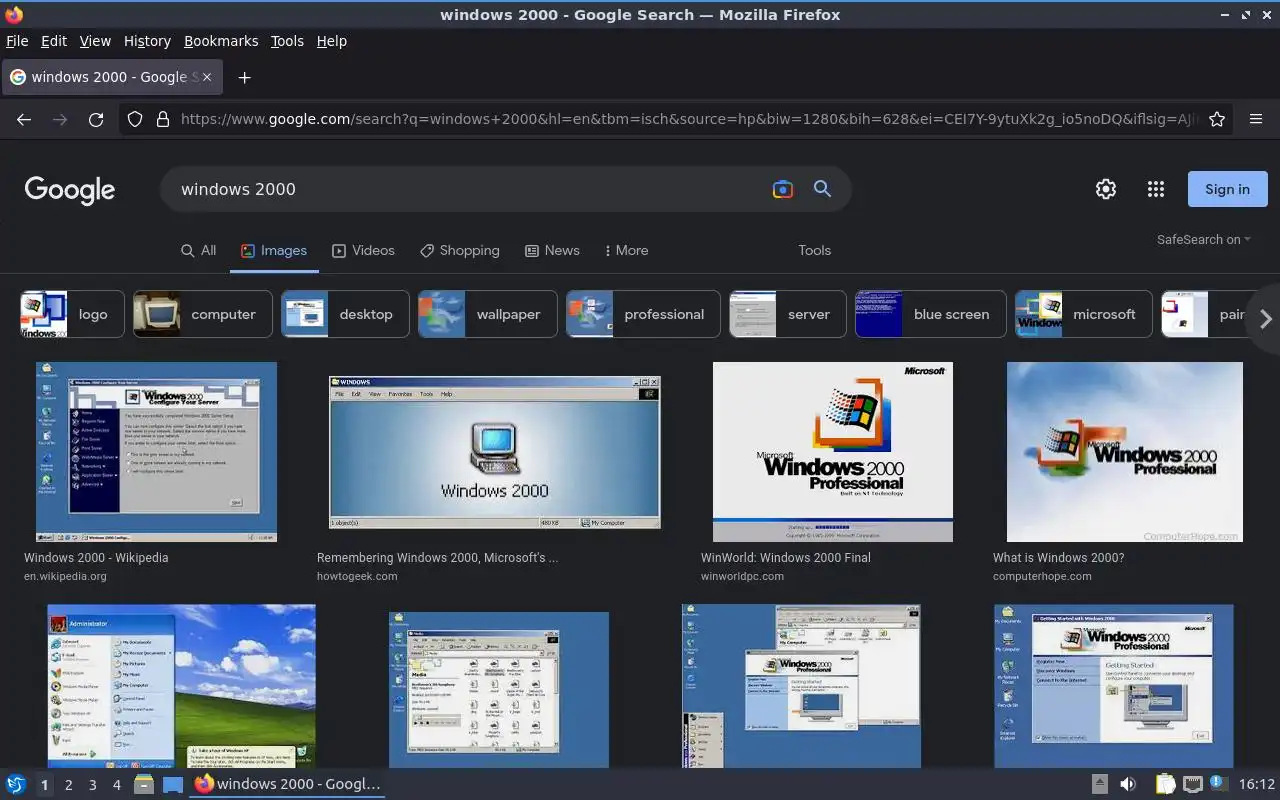Filter images by the microsoft chip
Image resolution: width=1280 pixels, height=800 pixels.
click(1084, 314)
